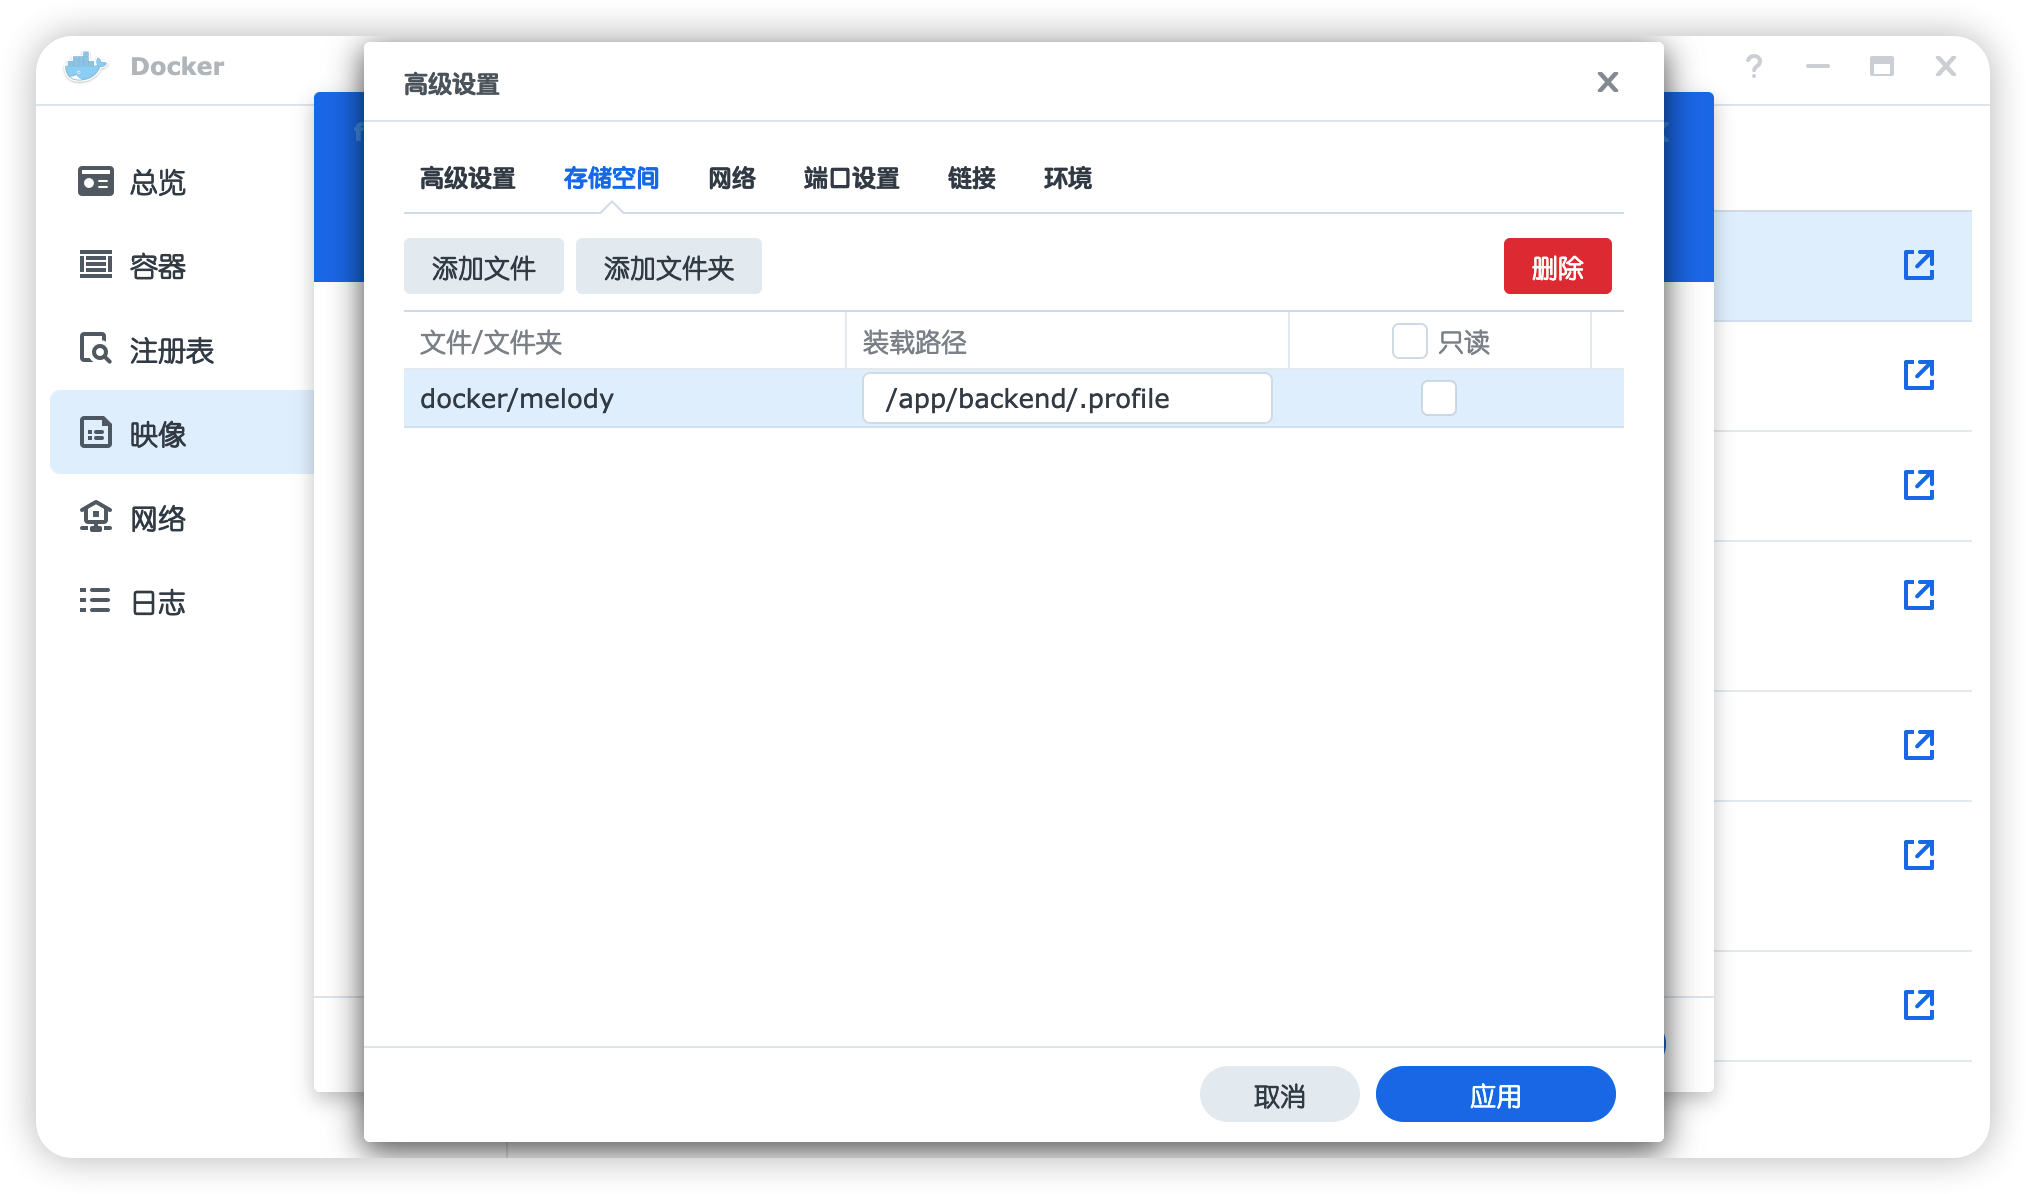Switch to the 高级设置 tab

point(467,178)
